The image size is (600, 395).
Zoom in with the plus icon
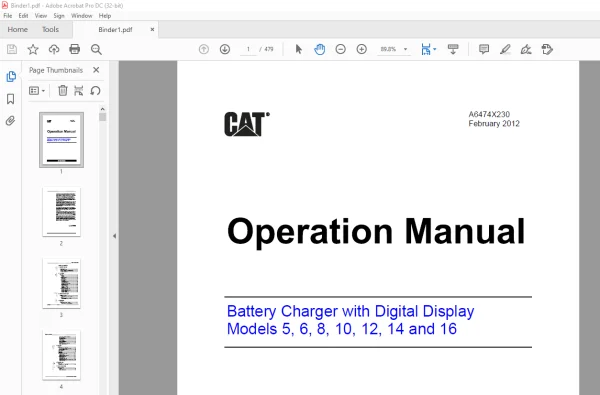click(x=362, y=49)
